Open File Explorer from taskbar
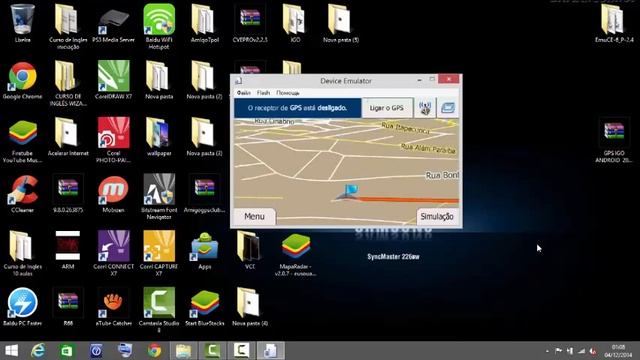This screenshot has height=360, width=640. point(183,351)
